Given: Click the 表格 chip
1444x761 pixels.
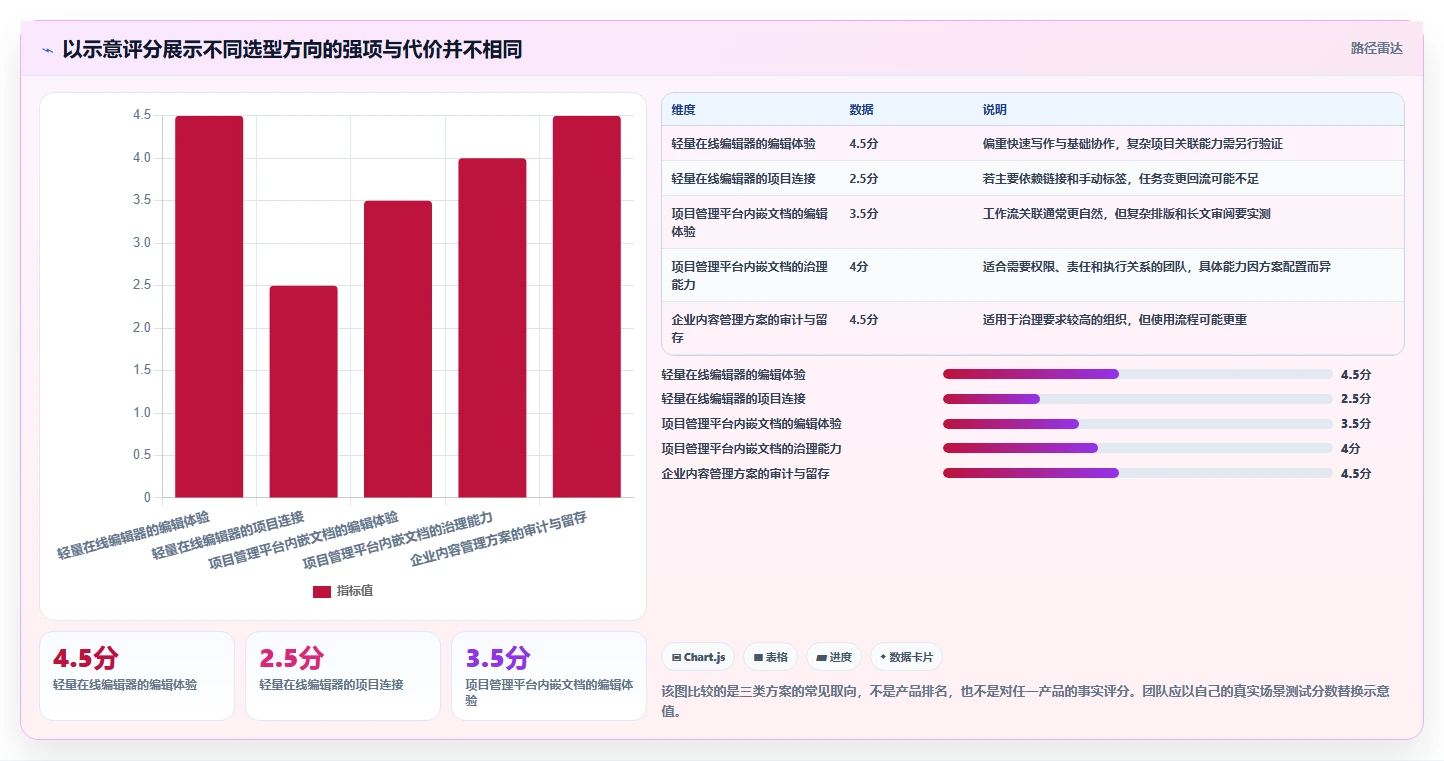Looking at the screenshot, I should tap(770, 657).
